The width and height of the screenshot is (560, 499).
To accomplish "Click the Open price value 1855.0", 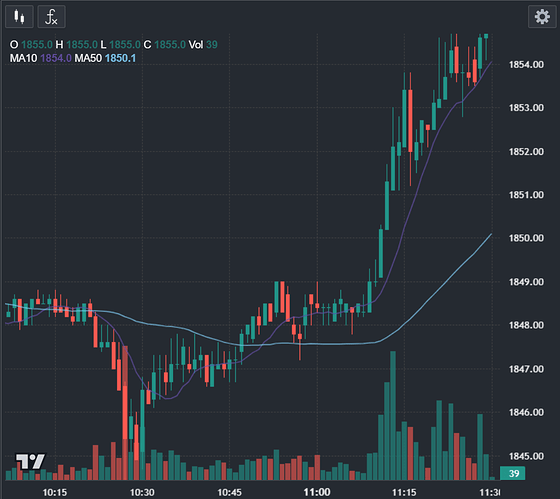I will [37, 45].
